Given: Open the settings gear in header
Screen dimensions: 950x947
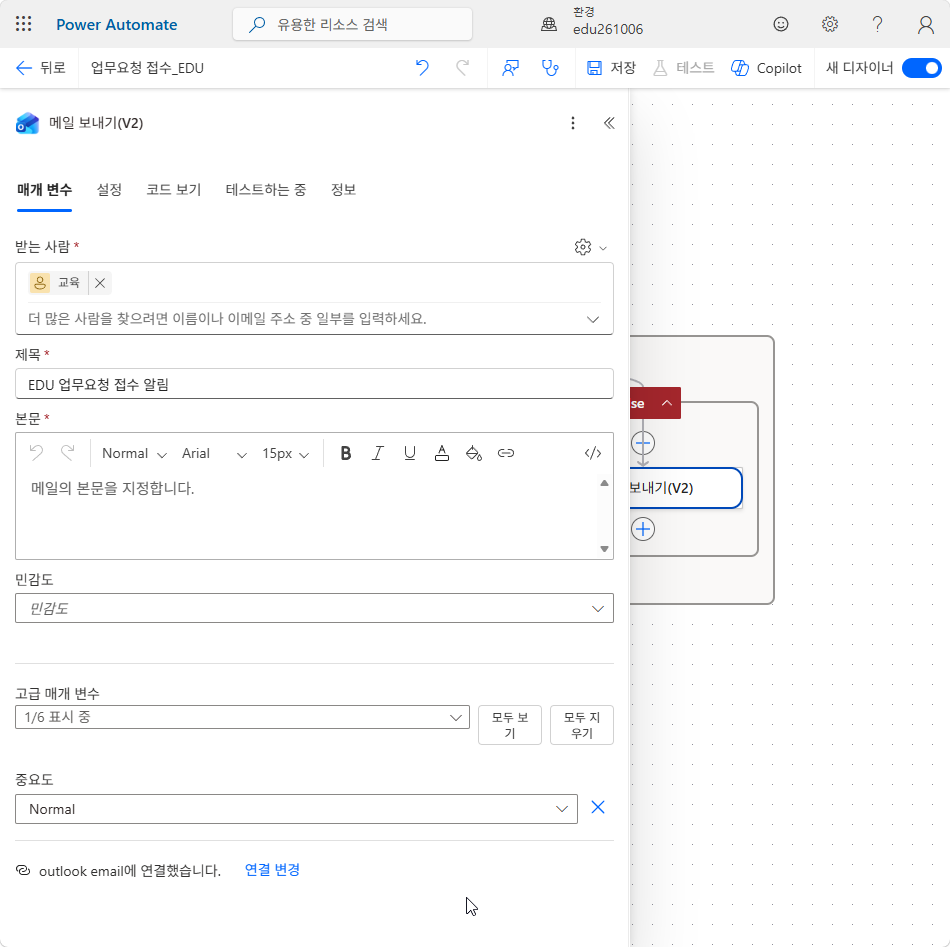Looking at the screenshot, I should (x=829, y=24).
